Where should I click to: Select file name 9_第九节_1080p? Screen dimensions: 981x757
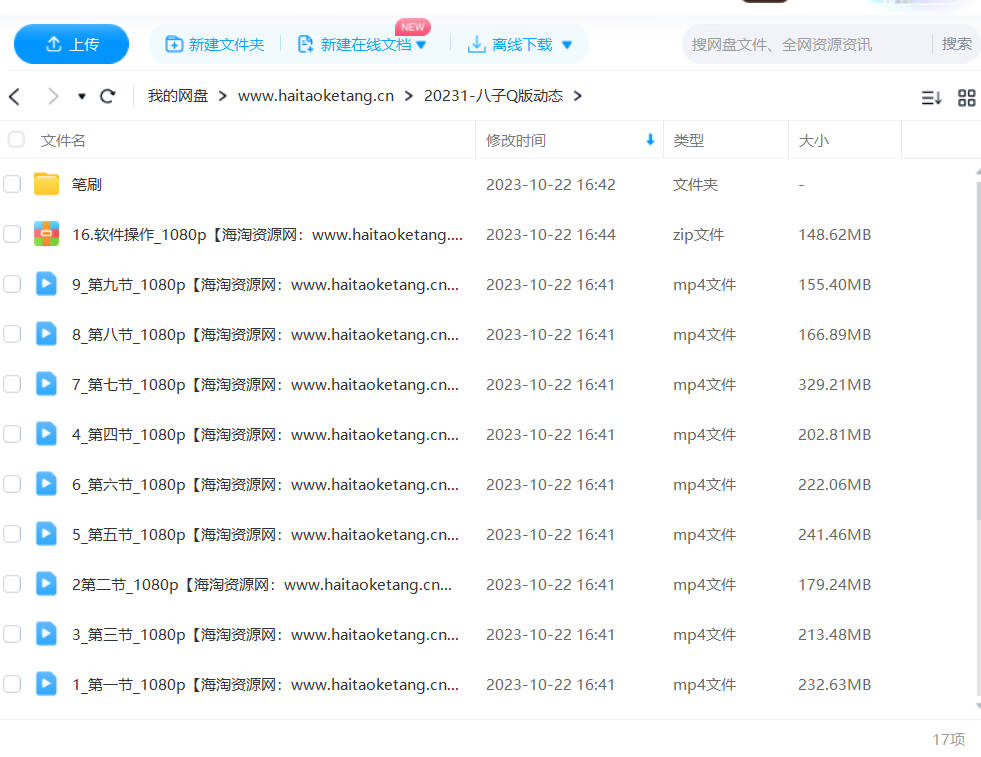[265, 285]
